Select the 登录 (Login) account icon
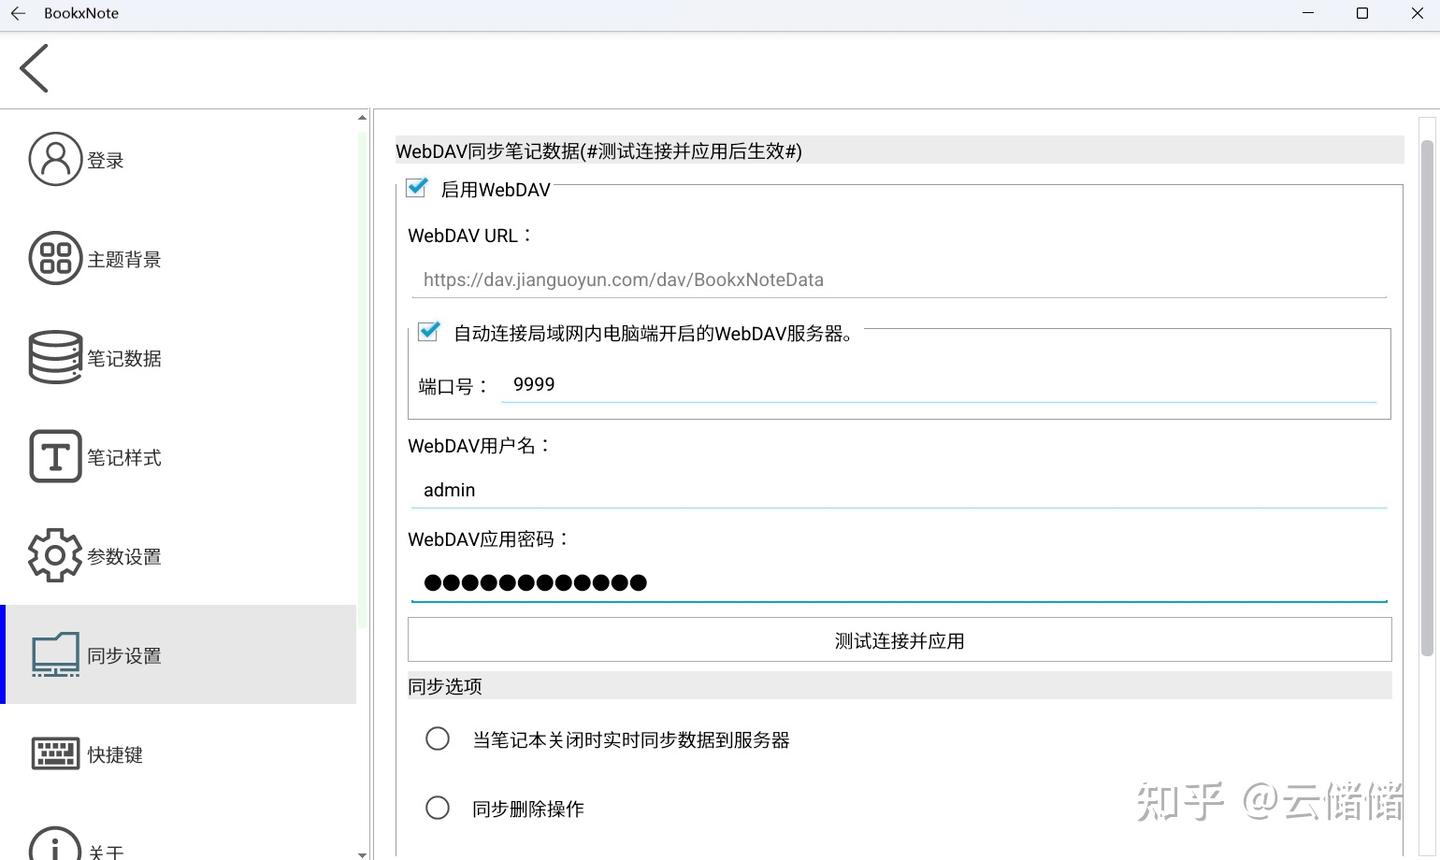Image resolution: width=1440 pixels, height=860 pixels. [x=55, y=158]
